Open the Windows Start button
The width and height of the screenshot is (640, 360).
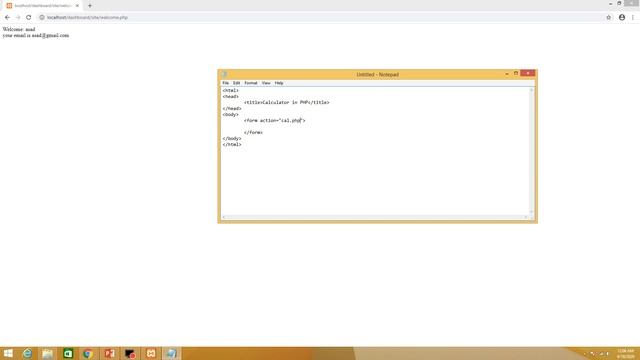tap(8, 353)
